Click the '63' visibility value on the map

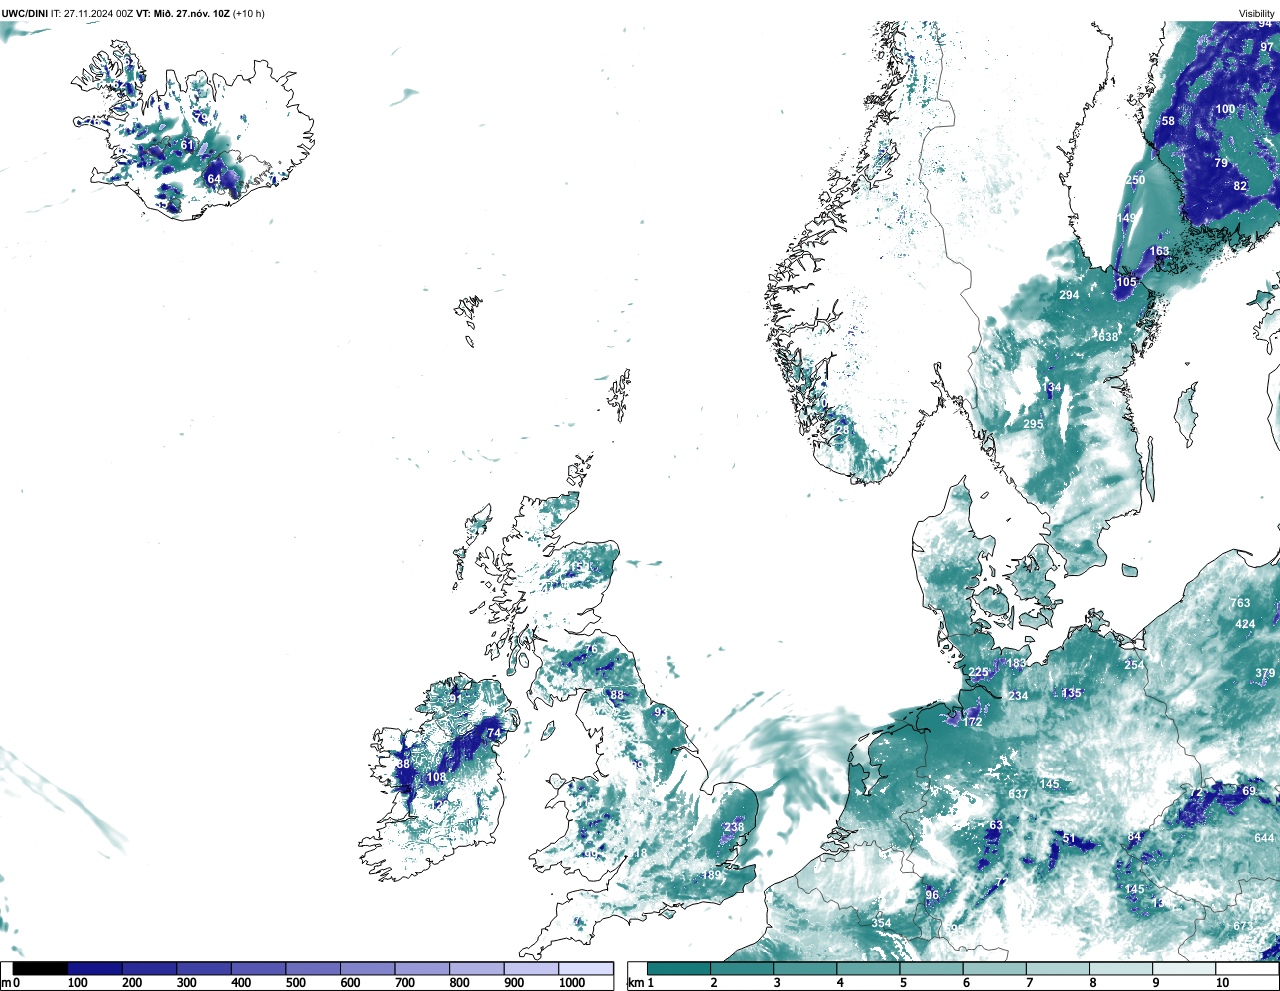(995, 825)
